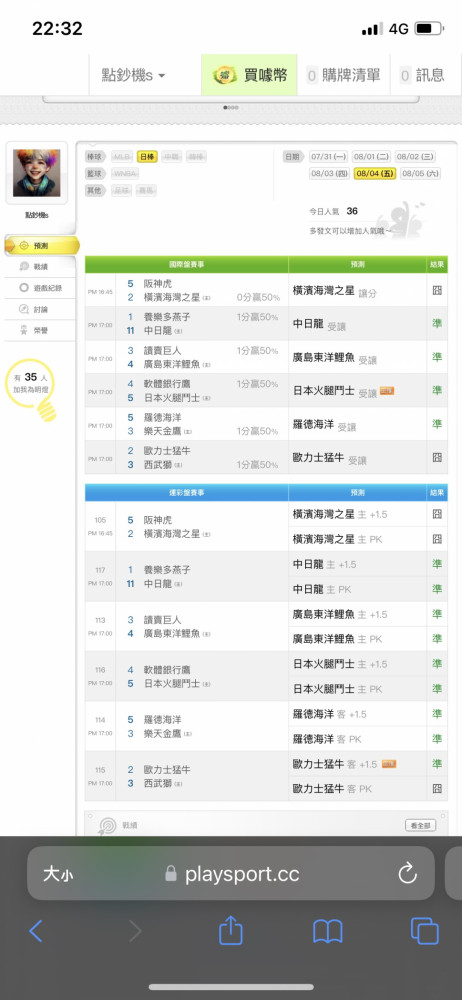Viewport: 462px width, 1000px height.
Task: Open the 榮譽 sidebar tab
Action: point(40,330)
